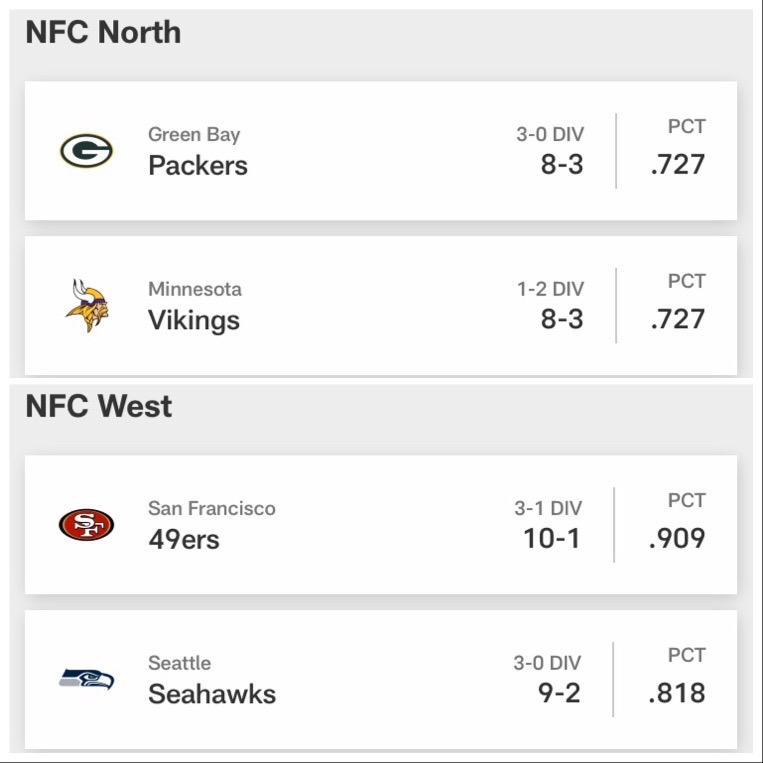This screenshot has width=763, height=763.
Task: Click the San Francisco 49ers logo
Action: point(87,525)
